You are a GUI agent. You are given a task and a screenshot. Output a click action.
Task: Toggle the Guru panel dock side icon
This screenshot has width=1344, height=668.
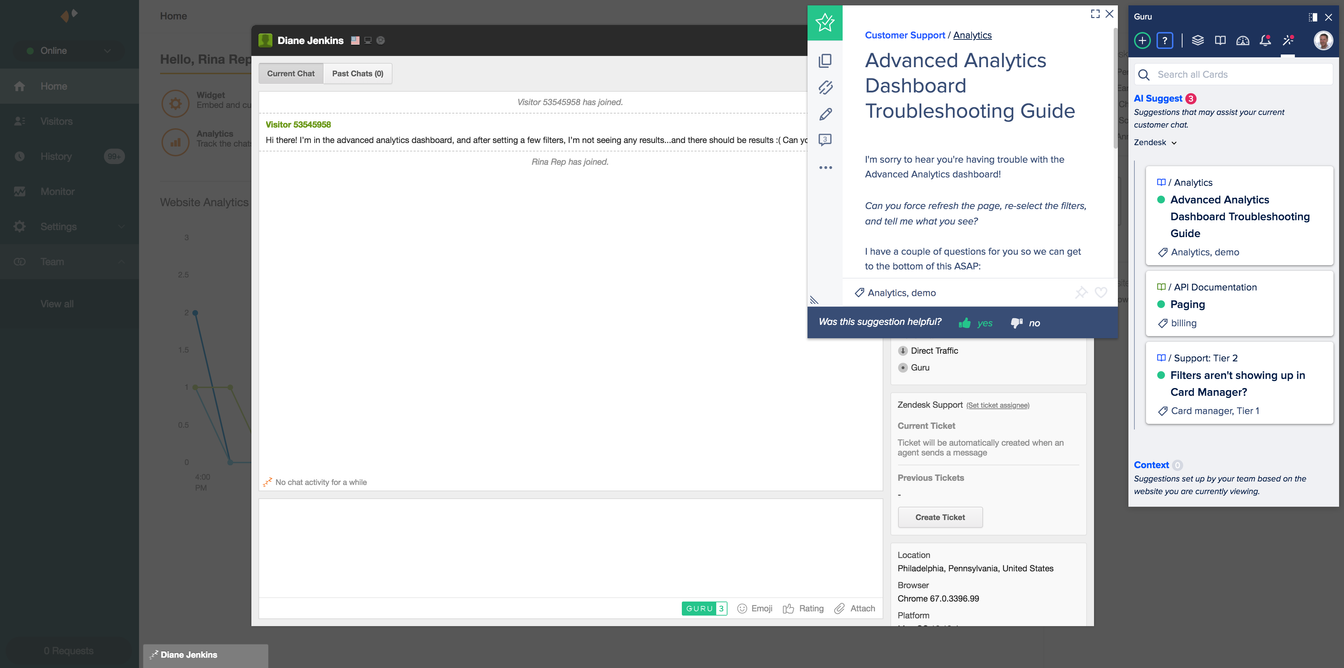pos(1313,17)
